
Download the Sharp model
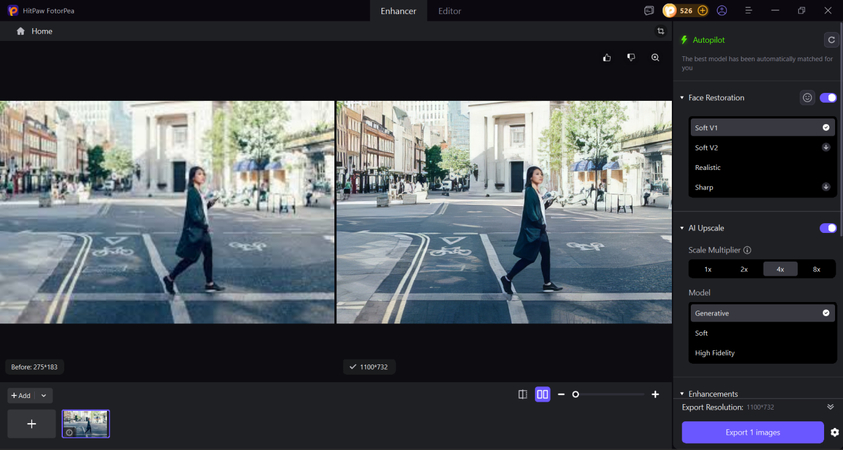pyautogui.click(x=826, y=187)
